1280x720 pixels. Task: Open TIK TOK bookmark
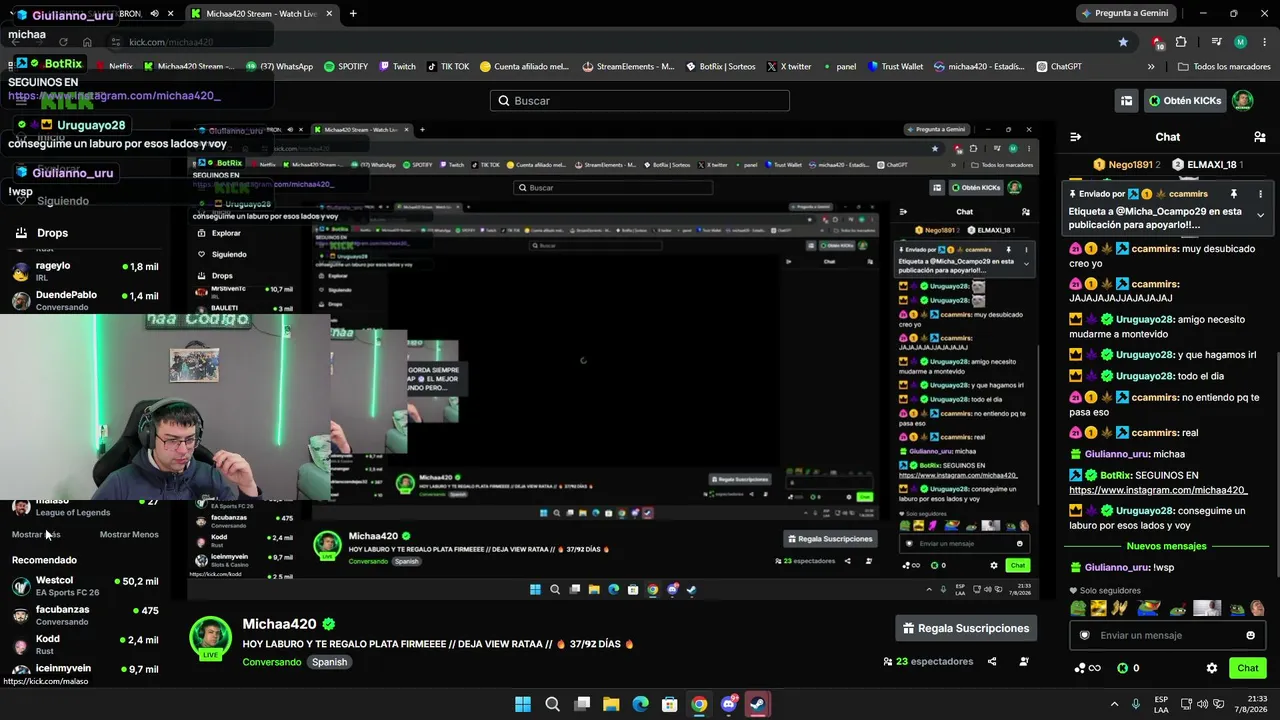coord(448,67)
